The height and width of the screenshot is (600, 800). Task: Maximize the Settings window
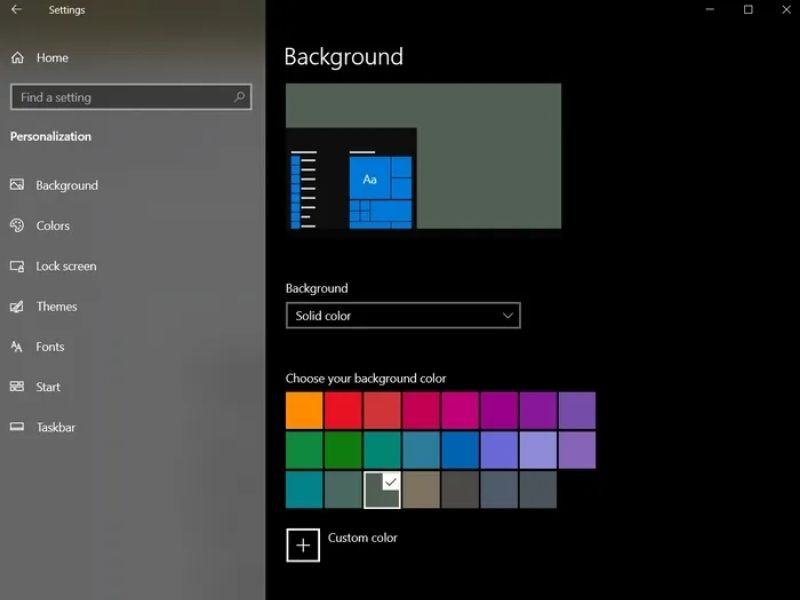(x=748, y=9)
